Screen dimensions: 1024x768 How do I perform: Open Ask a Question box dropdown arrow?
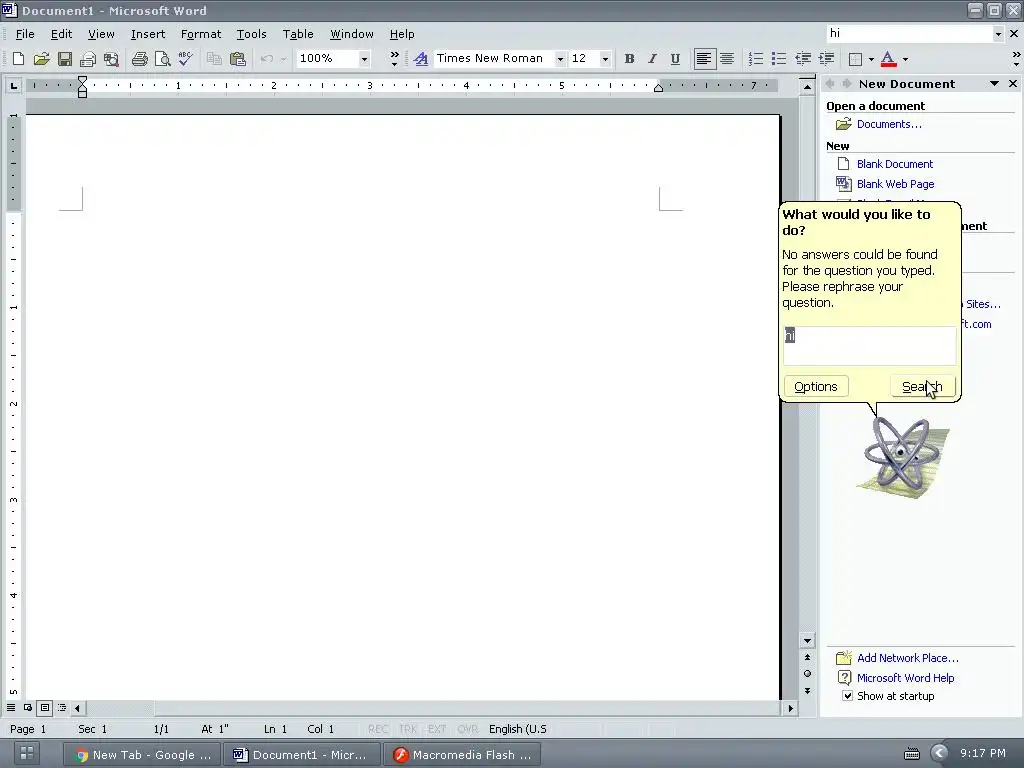[998, 34]
